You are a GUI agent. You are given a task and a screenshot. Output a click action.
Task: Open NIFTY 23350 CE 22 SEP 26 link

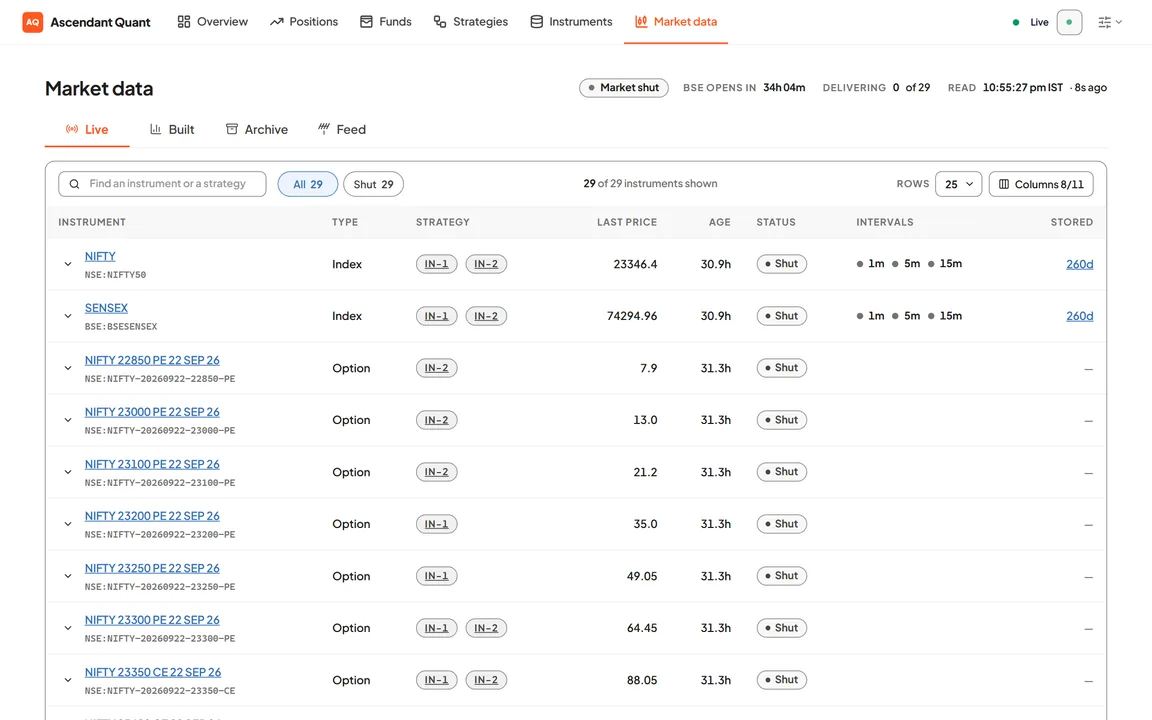(153, 672)
